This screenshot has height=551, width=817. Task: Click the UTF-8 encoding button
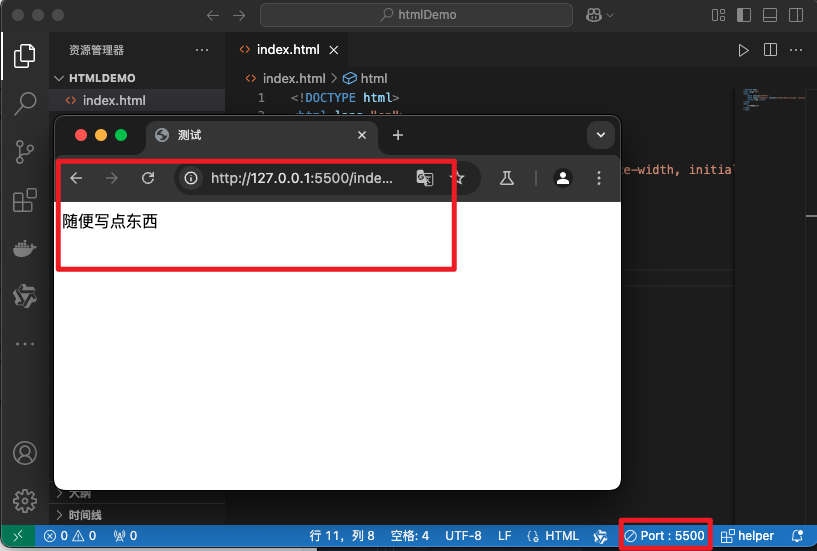click(463, 536)
